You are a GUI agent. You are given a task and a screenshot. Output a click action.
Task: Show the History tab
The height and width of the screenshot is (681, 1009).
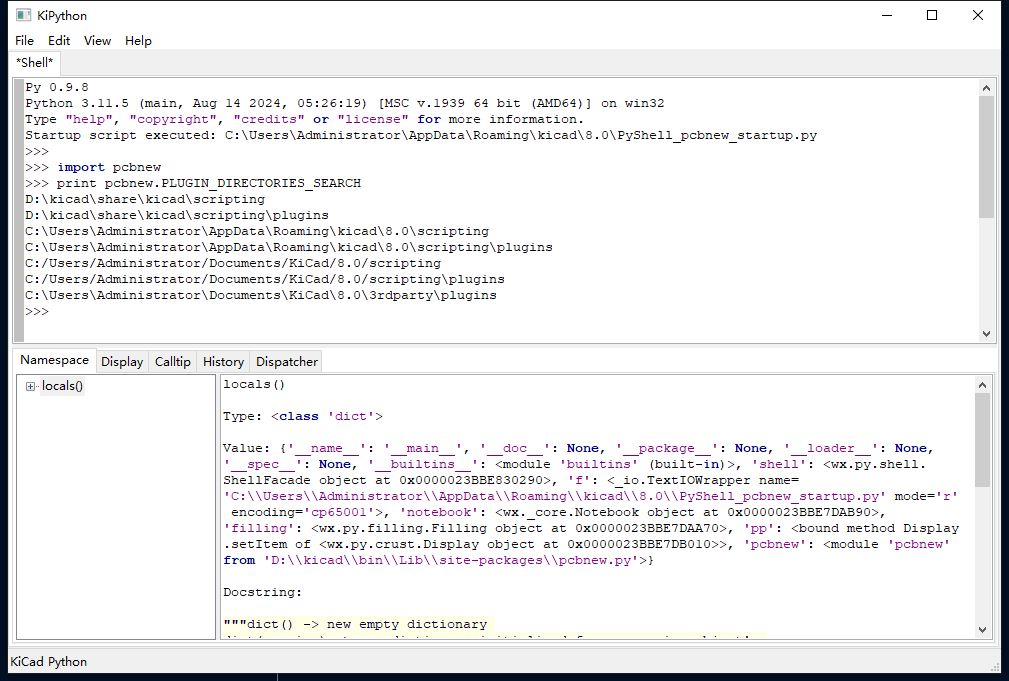[223, 362]
